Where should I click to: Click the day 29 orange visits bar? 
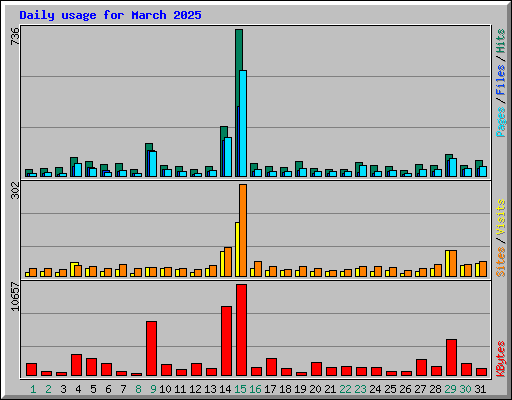point(453,263)
